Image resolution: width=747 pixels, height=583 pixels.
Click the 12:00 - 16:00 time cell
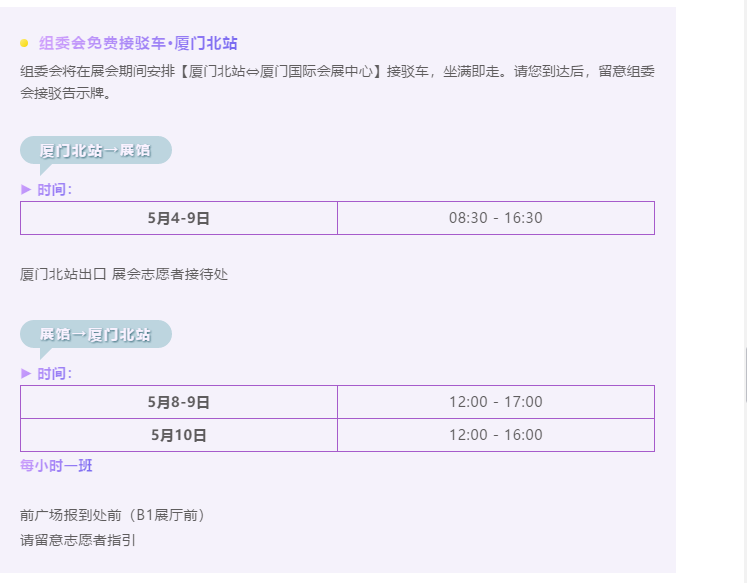point(496,435)
